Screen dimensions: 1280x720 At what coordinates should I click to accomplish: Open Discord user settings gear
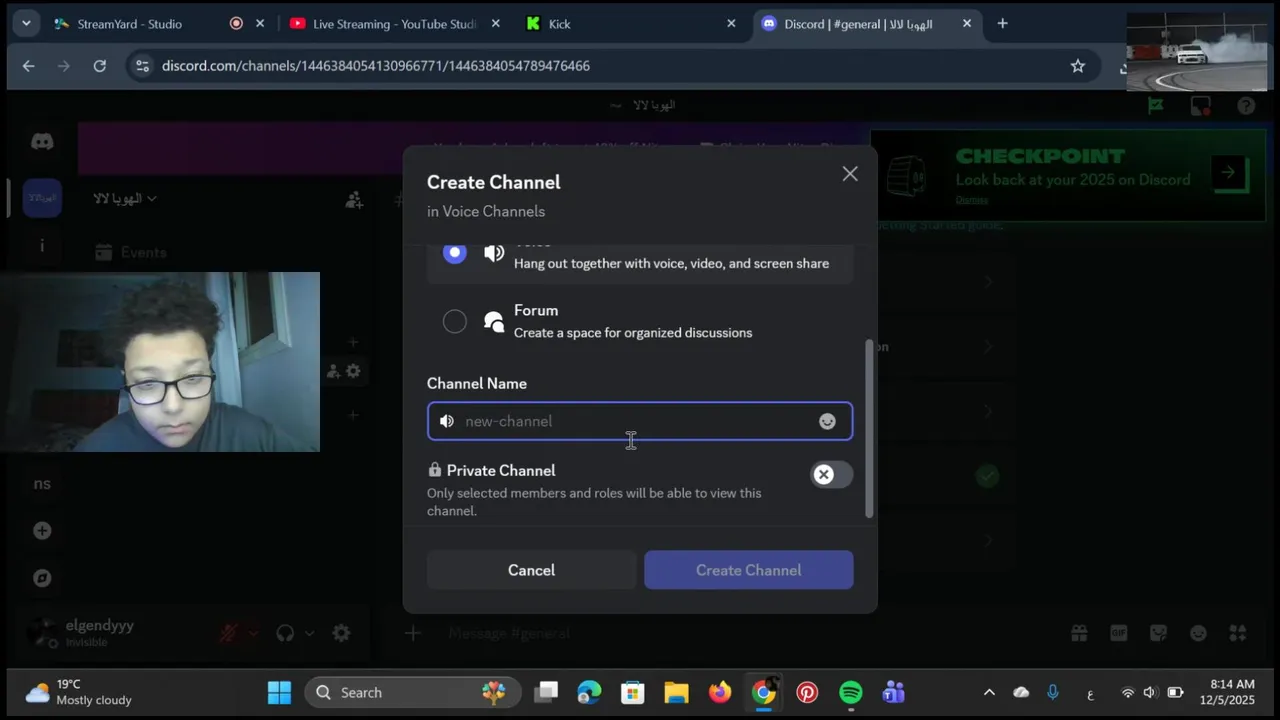pyautogui.click(x=341, y=633)
